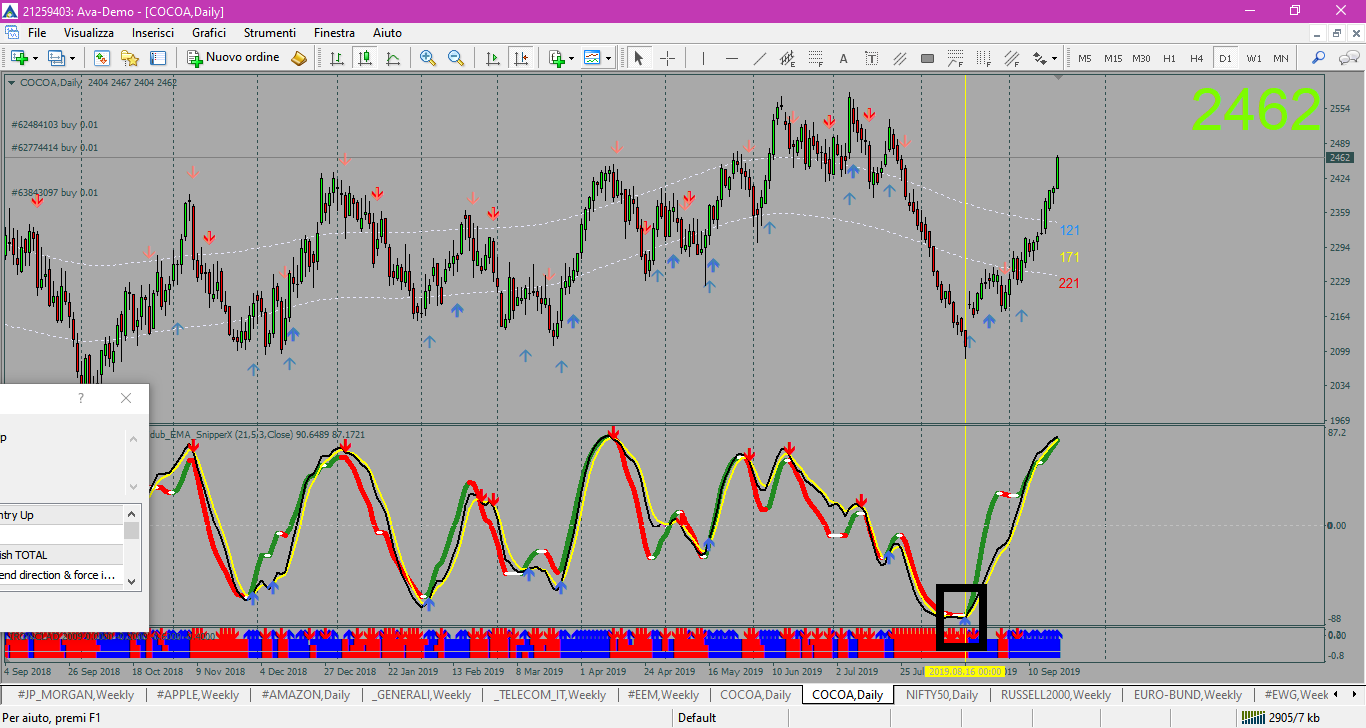Draw a vertical line tool
The height and width of the screenshot is (728, 1366).
point(703,58)
